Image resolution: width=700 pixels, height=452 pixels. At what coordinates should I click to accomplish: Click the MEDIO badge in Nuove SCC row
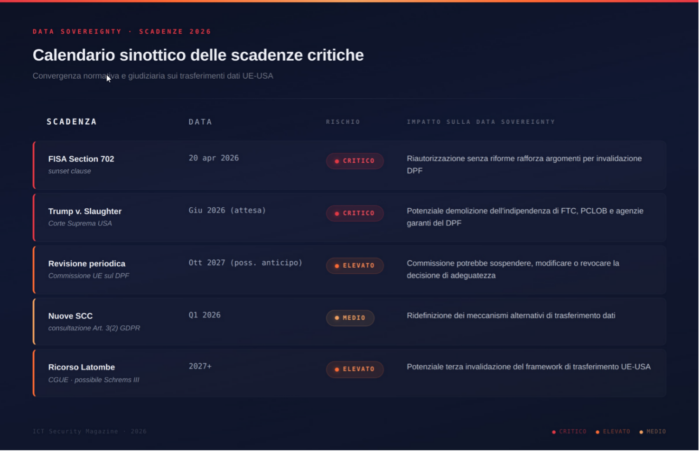coord(350,318)
